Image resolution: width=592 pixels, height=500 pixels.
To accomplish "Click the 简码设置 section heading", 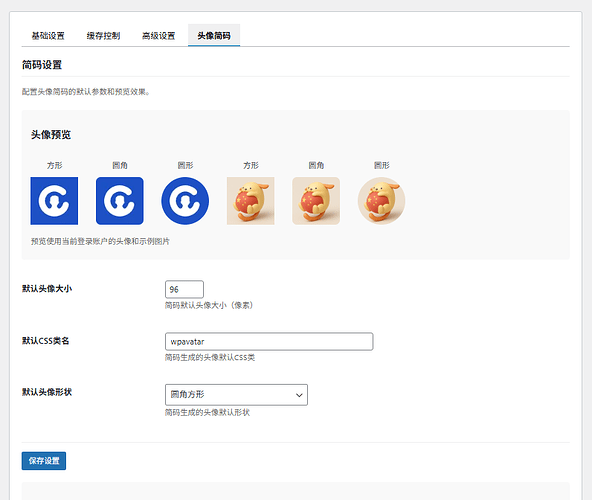I will pos(42,65).
